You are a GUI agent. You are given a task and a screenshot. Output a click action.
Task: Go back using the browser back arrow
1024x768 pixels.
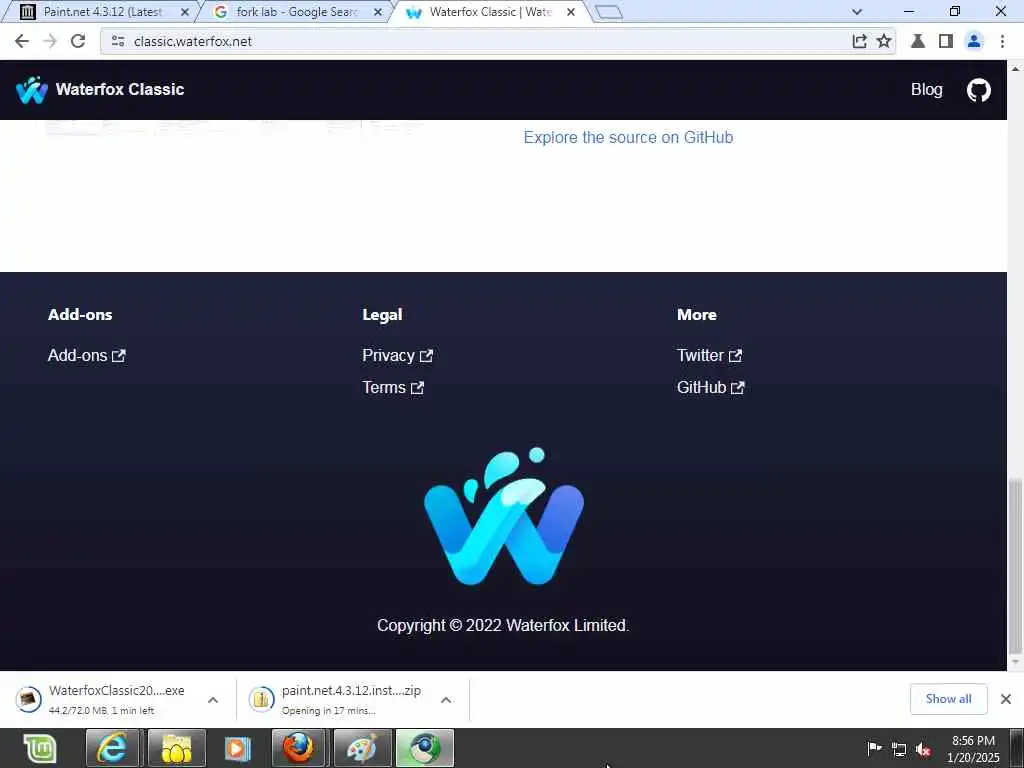pos(22,41)
